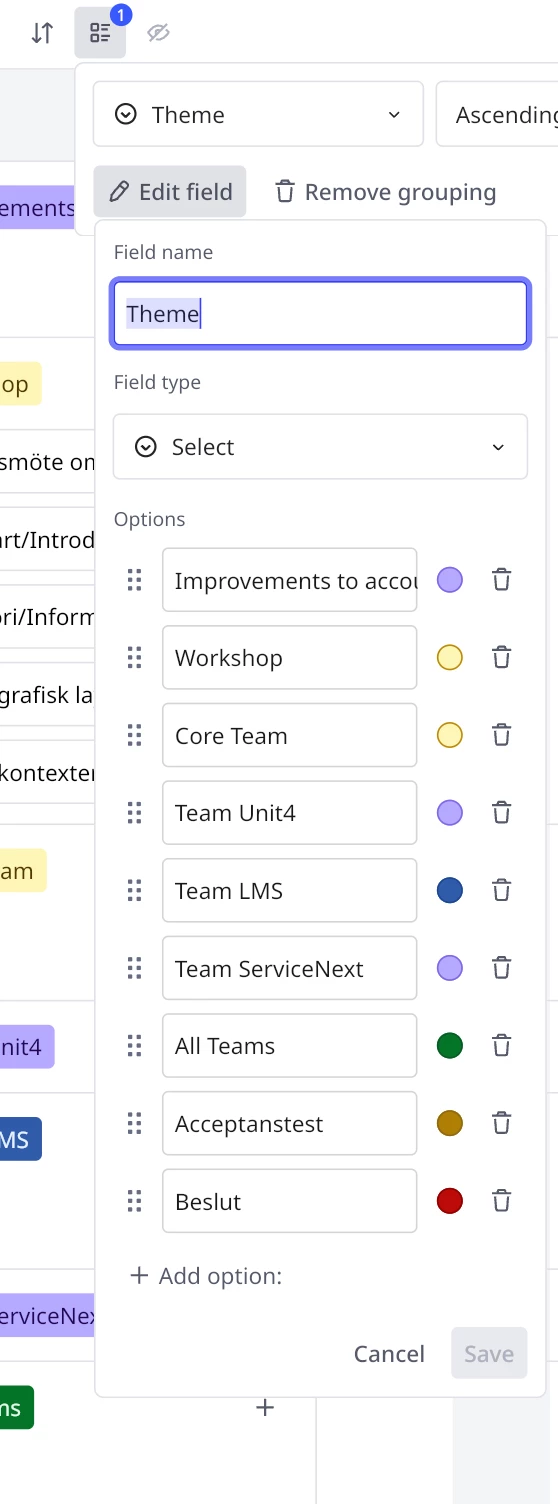Click the drag handle beside All Teams
This screenshot has height=1504, width=558.
point(134,1046)
